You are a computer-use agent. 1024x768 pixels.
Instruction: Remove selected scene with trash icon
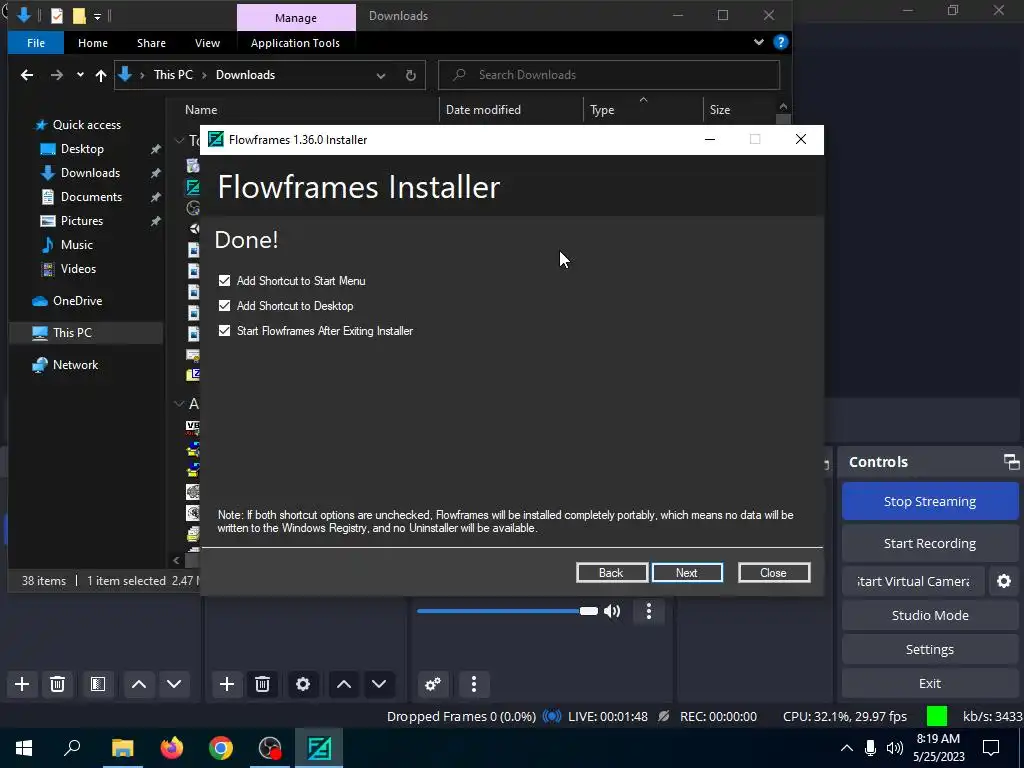tap(57, 684)
